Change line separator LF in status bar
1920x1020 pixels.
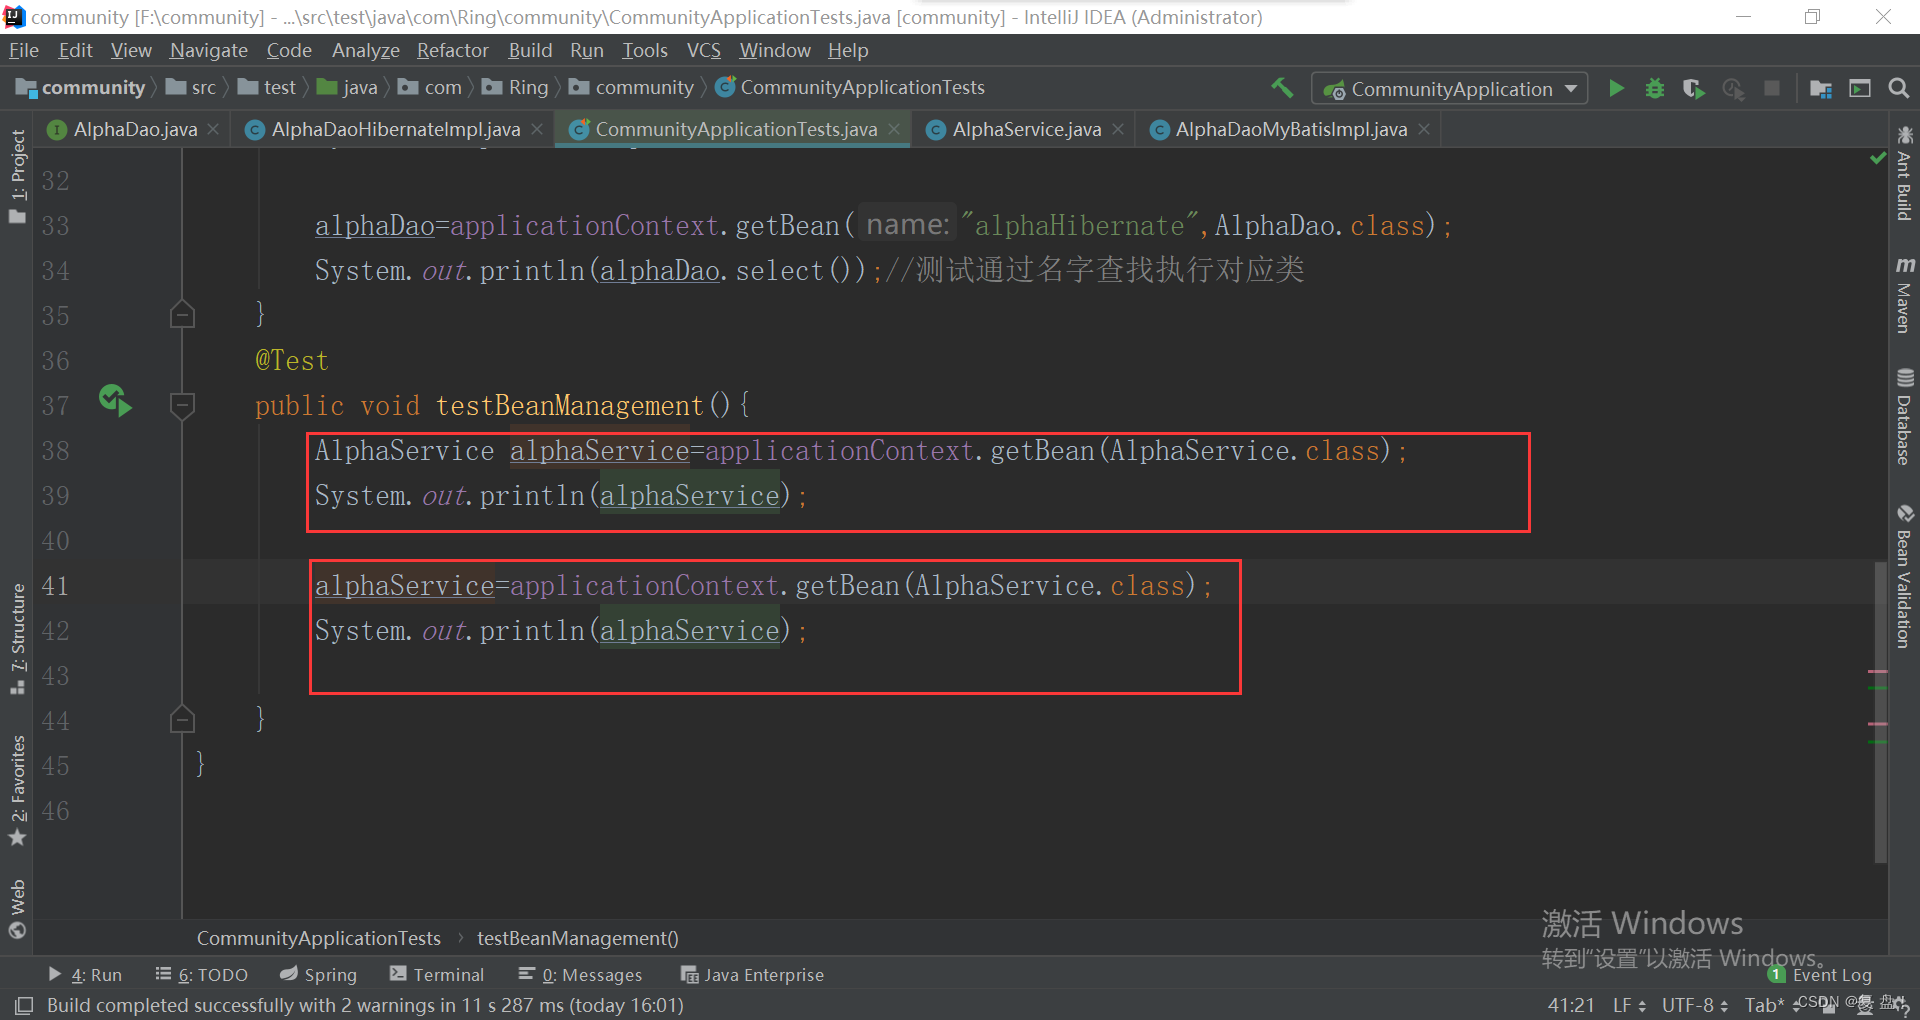click(x=1629, y=1005)
